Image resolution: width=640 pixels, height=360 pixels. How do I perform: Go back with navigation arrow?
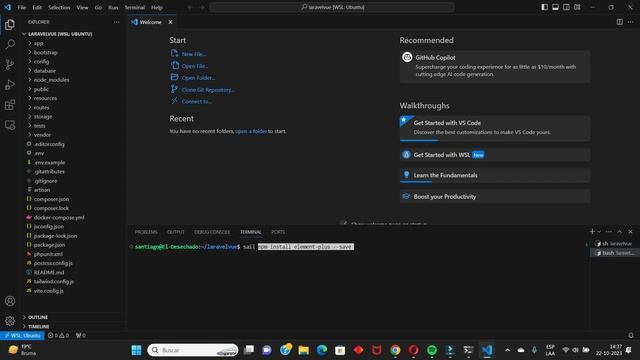click(190, 7)
